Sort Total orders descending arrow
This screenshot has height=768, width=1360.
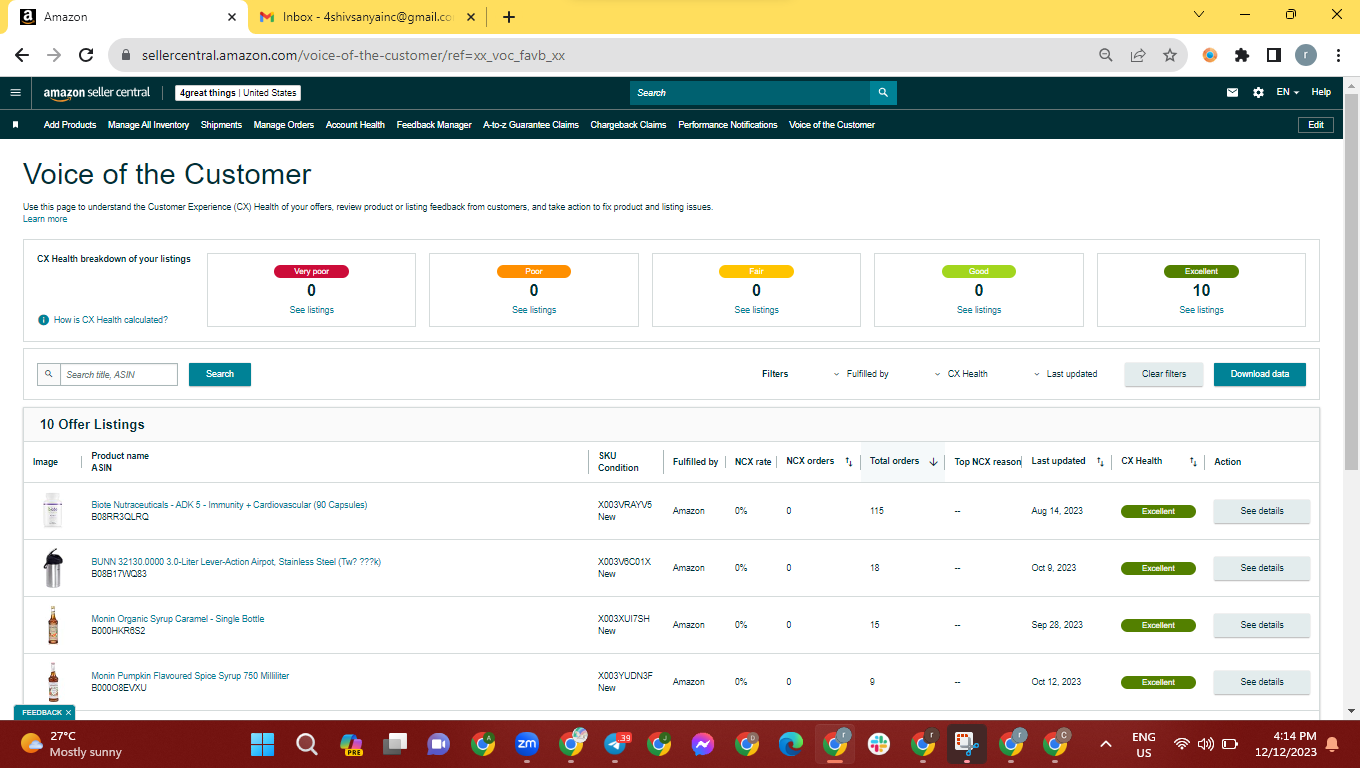point(933,462)
